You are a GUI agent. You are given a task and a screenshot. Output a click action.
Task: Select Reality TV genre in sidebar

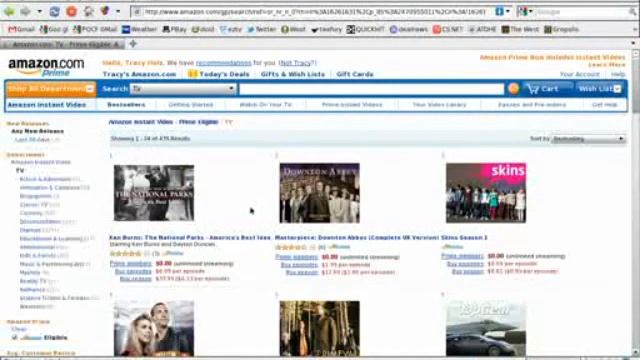(33, 281)
